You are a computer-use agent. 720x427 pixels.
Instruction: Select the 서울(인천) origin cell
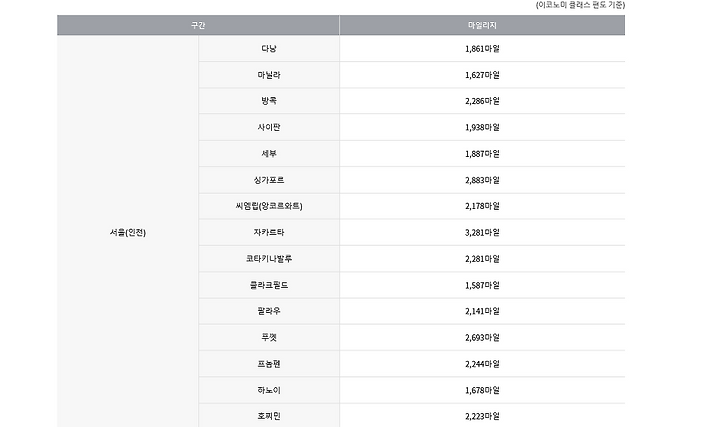tap(128, 232)
